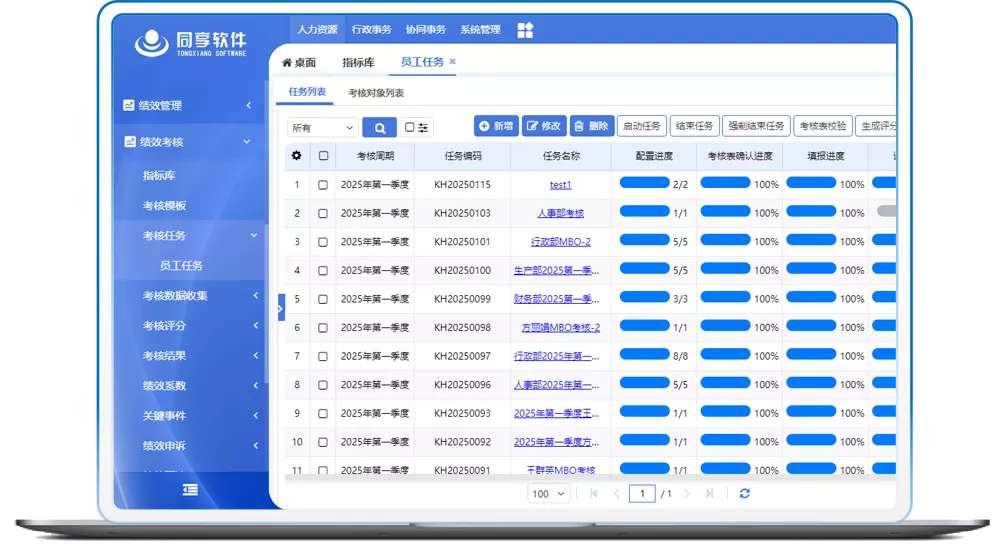Open the test1 task link
The height and width of the screenshot is (546, 1000).
pyautogui.click(x=561, y=185)
